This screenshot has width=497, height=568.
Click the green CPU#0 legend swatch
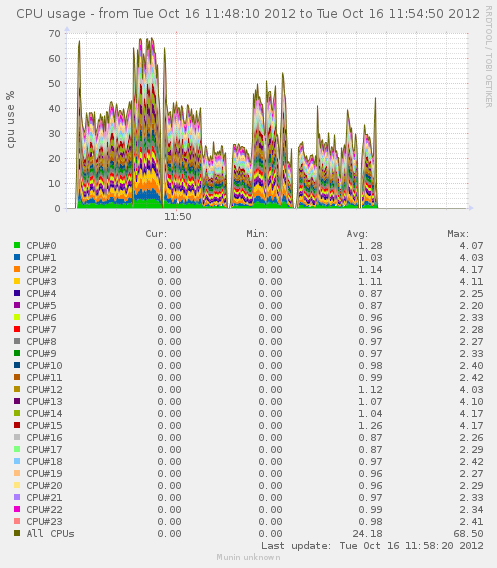point(17,245)
